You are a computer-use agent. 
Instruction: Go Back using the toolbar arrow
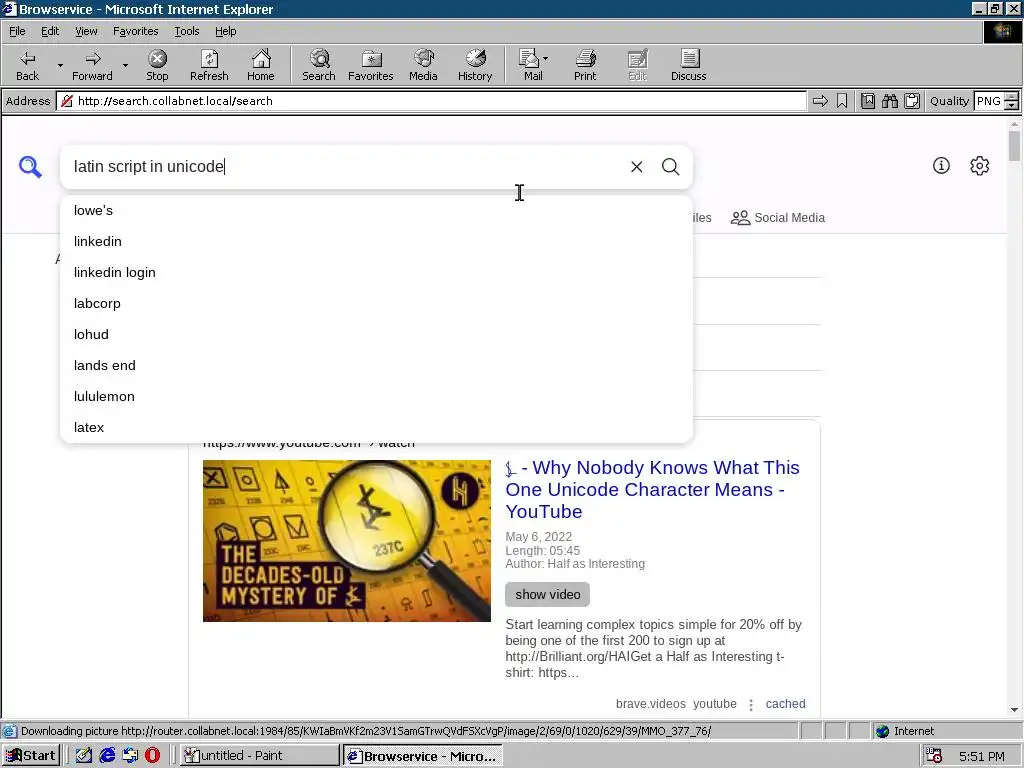27,65
